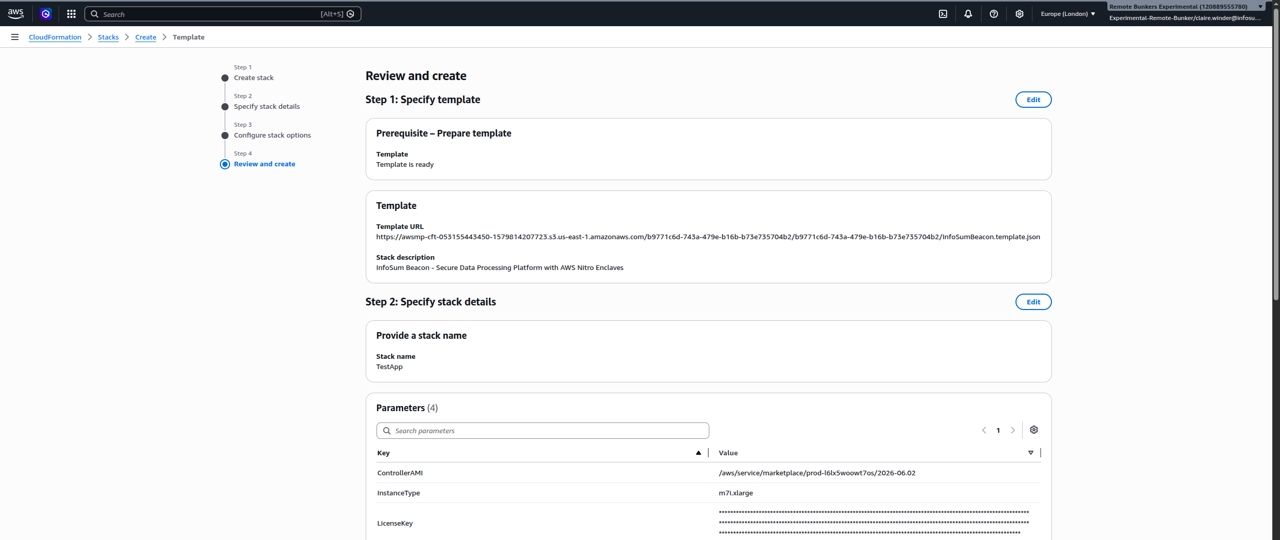Open the notifications bell

point(968,14)
